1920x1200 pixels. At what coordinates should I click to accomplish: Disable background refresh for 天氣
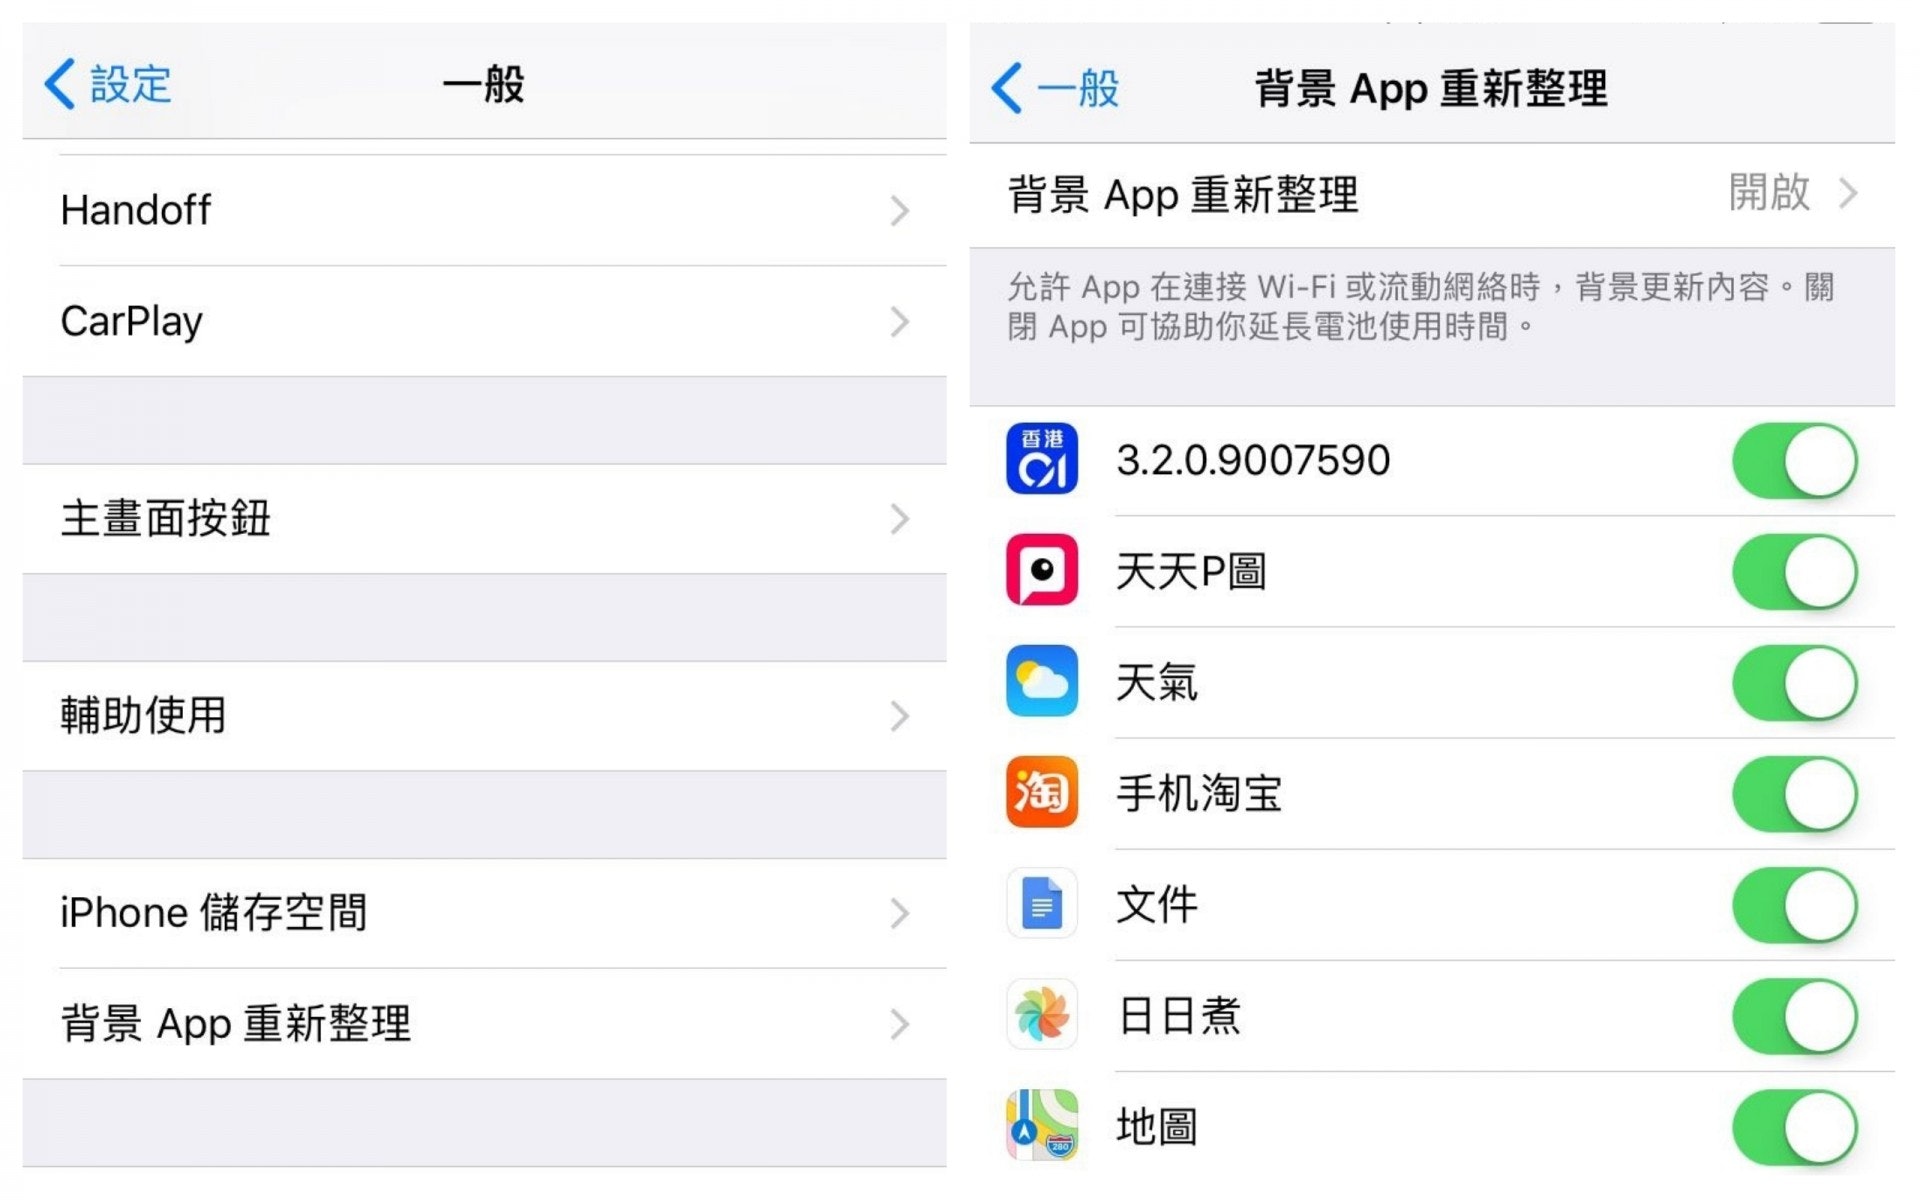click(x=1794, y=683)
